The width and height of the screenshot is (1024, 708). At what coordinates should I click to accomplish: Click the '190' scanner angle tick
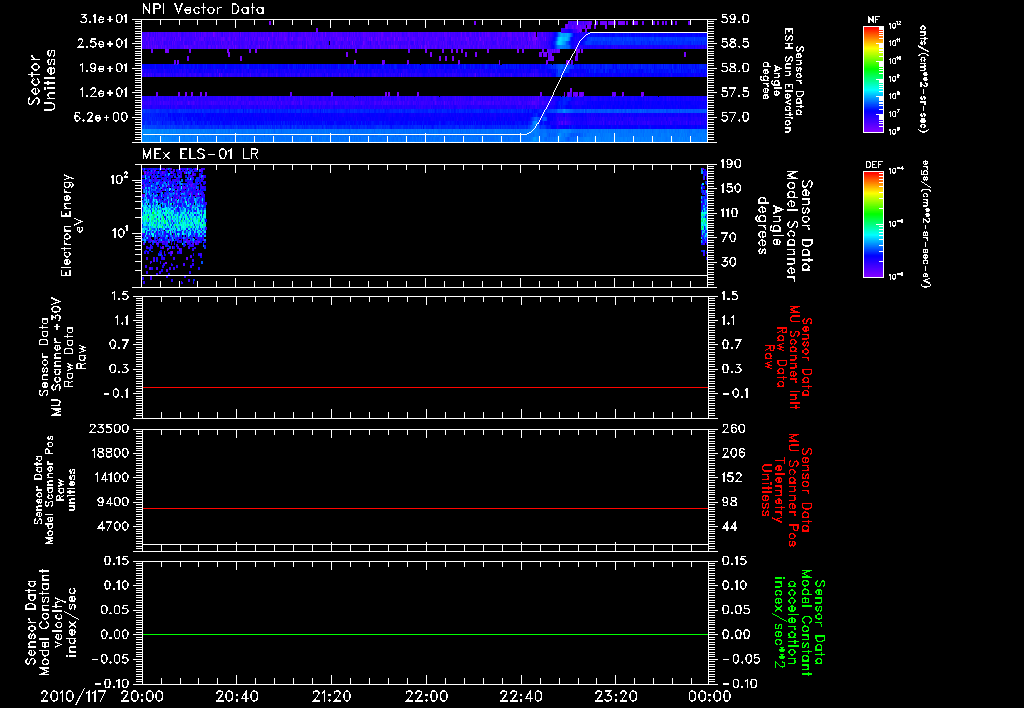tap(731, 164)
